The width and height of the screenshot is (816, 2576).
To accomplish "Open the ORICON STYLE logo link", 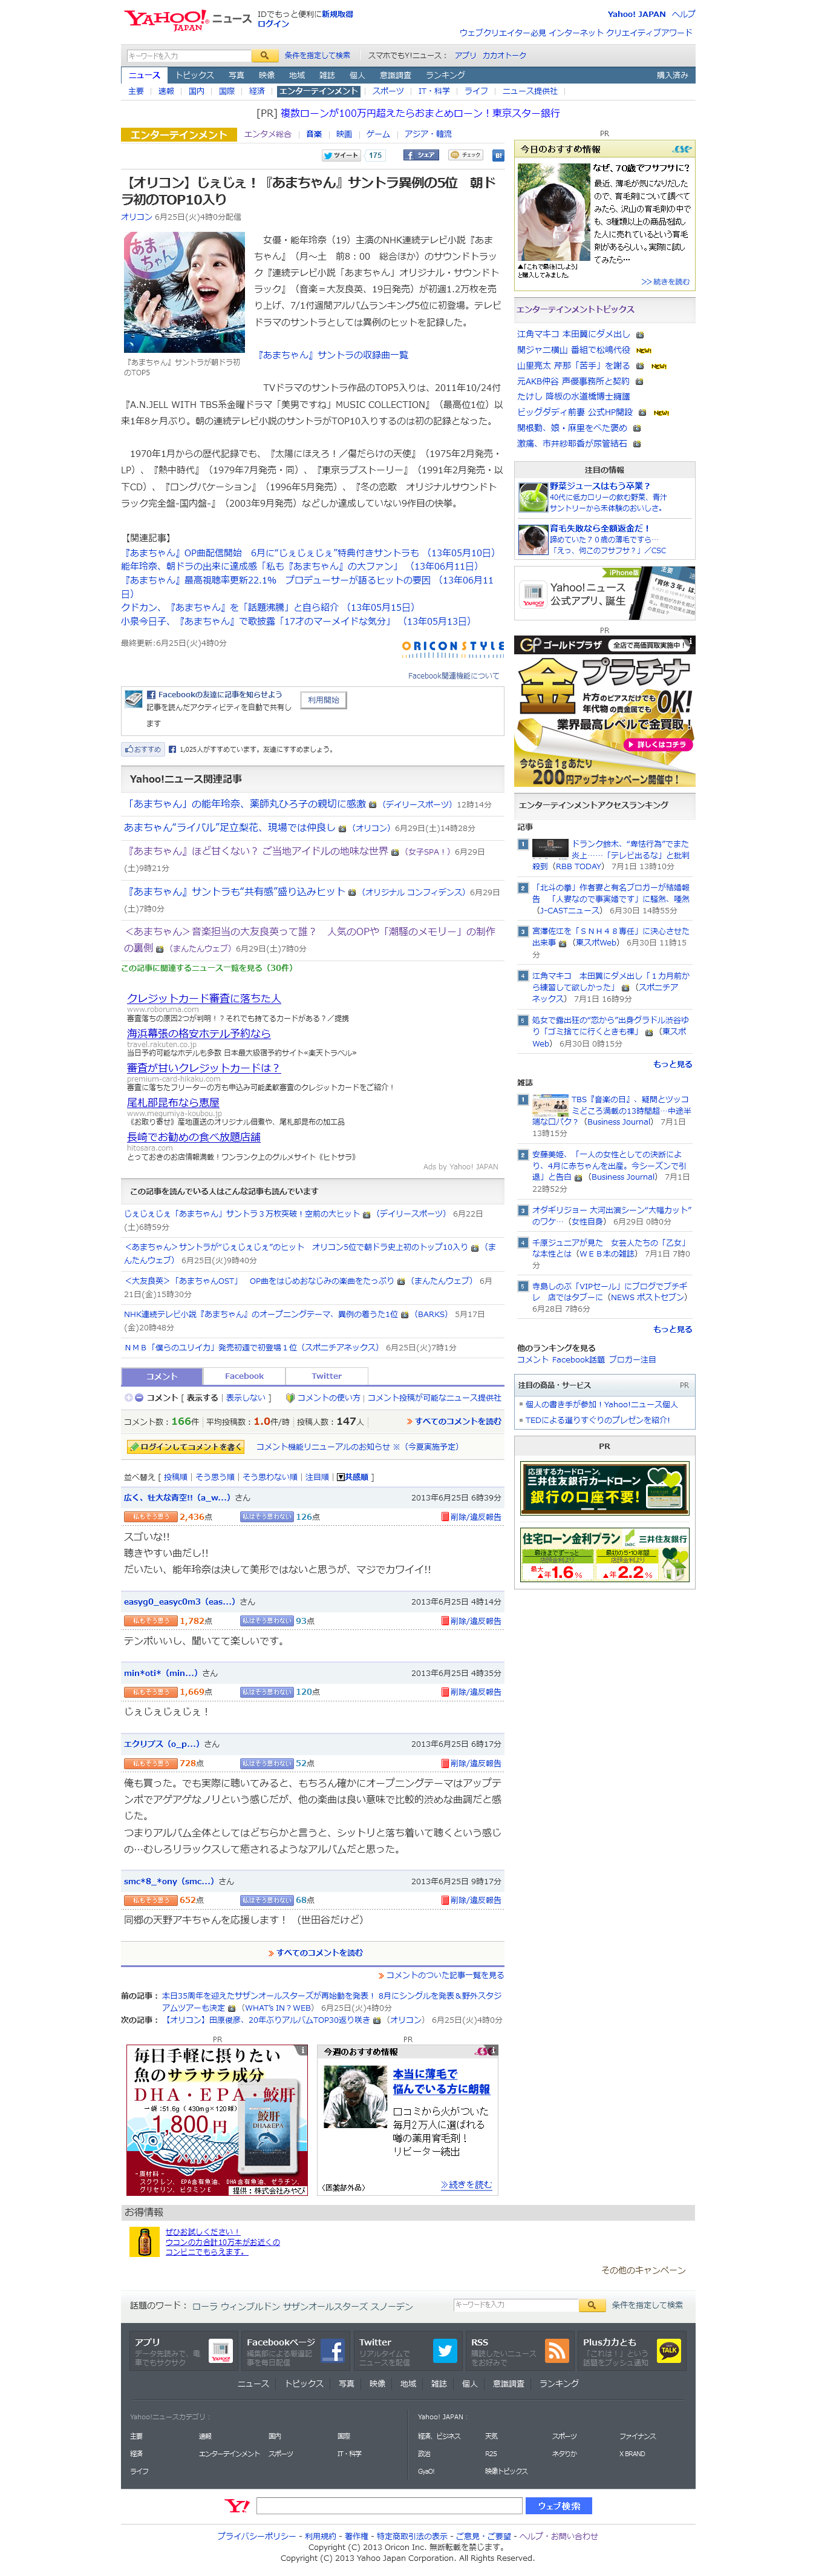I will (x=453, y=648).
